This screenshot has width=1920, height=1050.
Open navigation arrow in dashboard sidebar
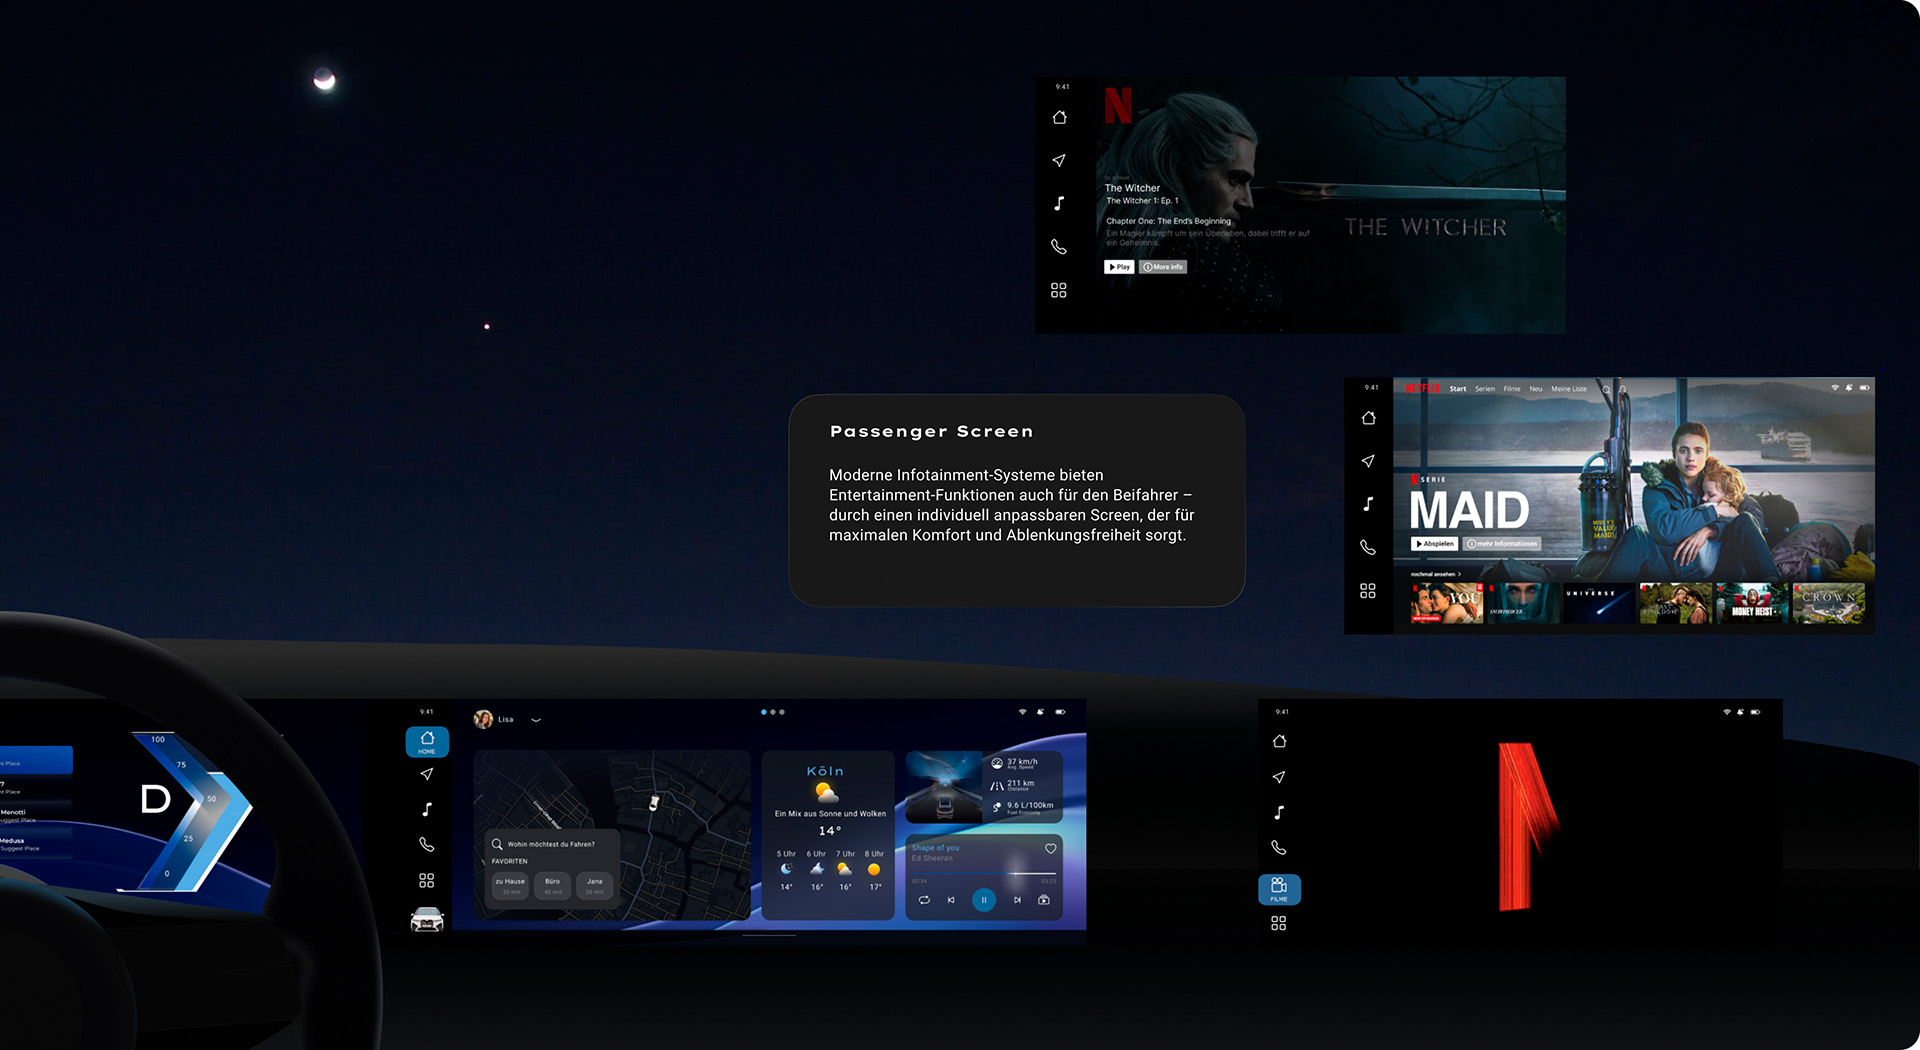[427, 774]
